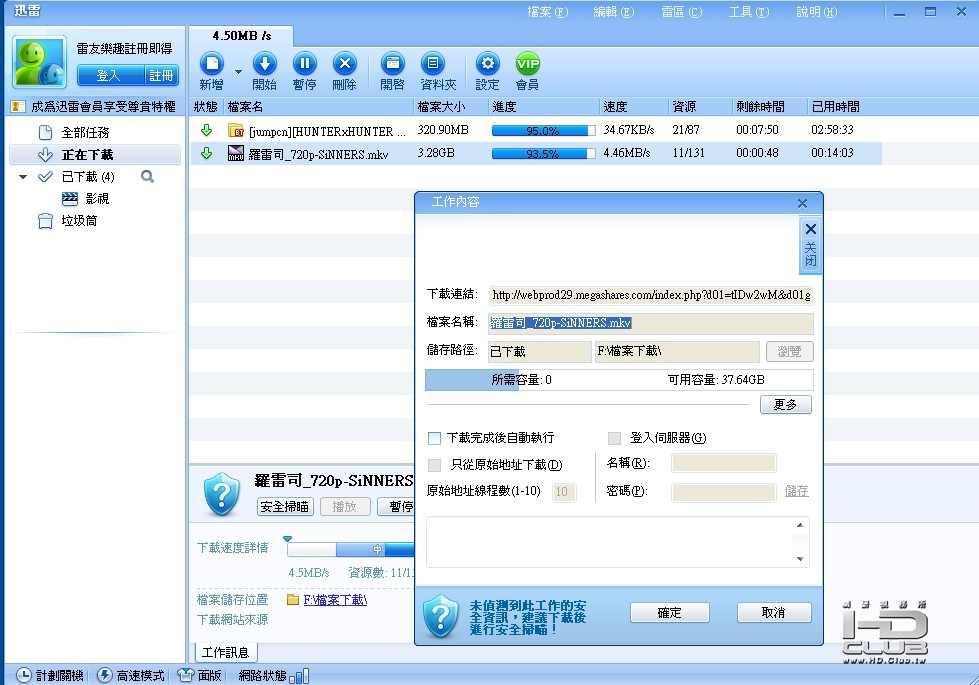Click the 儲存 link beside password
This screenshot has height=685, width=979.
pyautogui.click(x=797, y=491)
